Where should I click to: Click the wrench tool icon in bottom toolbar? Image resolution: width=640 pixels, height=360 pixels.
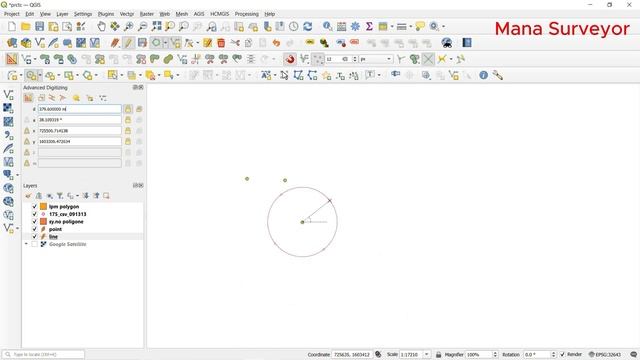498,75
